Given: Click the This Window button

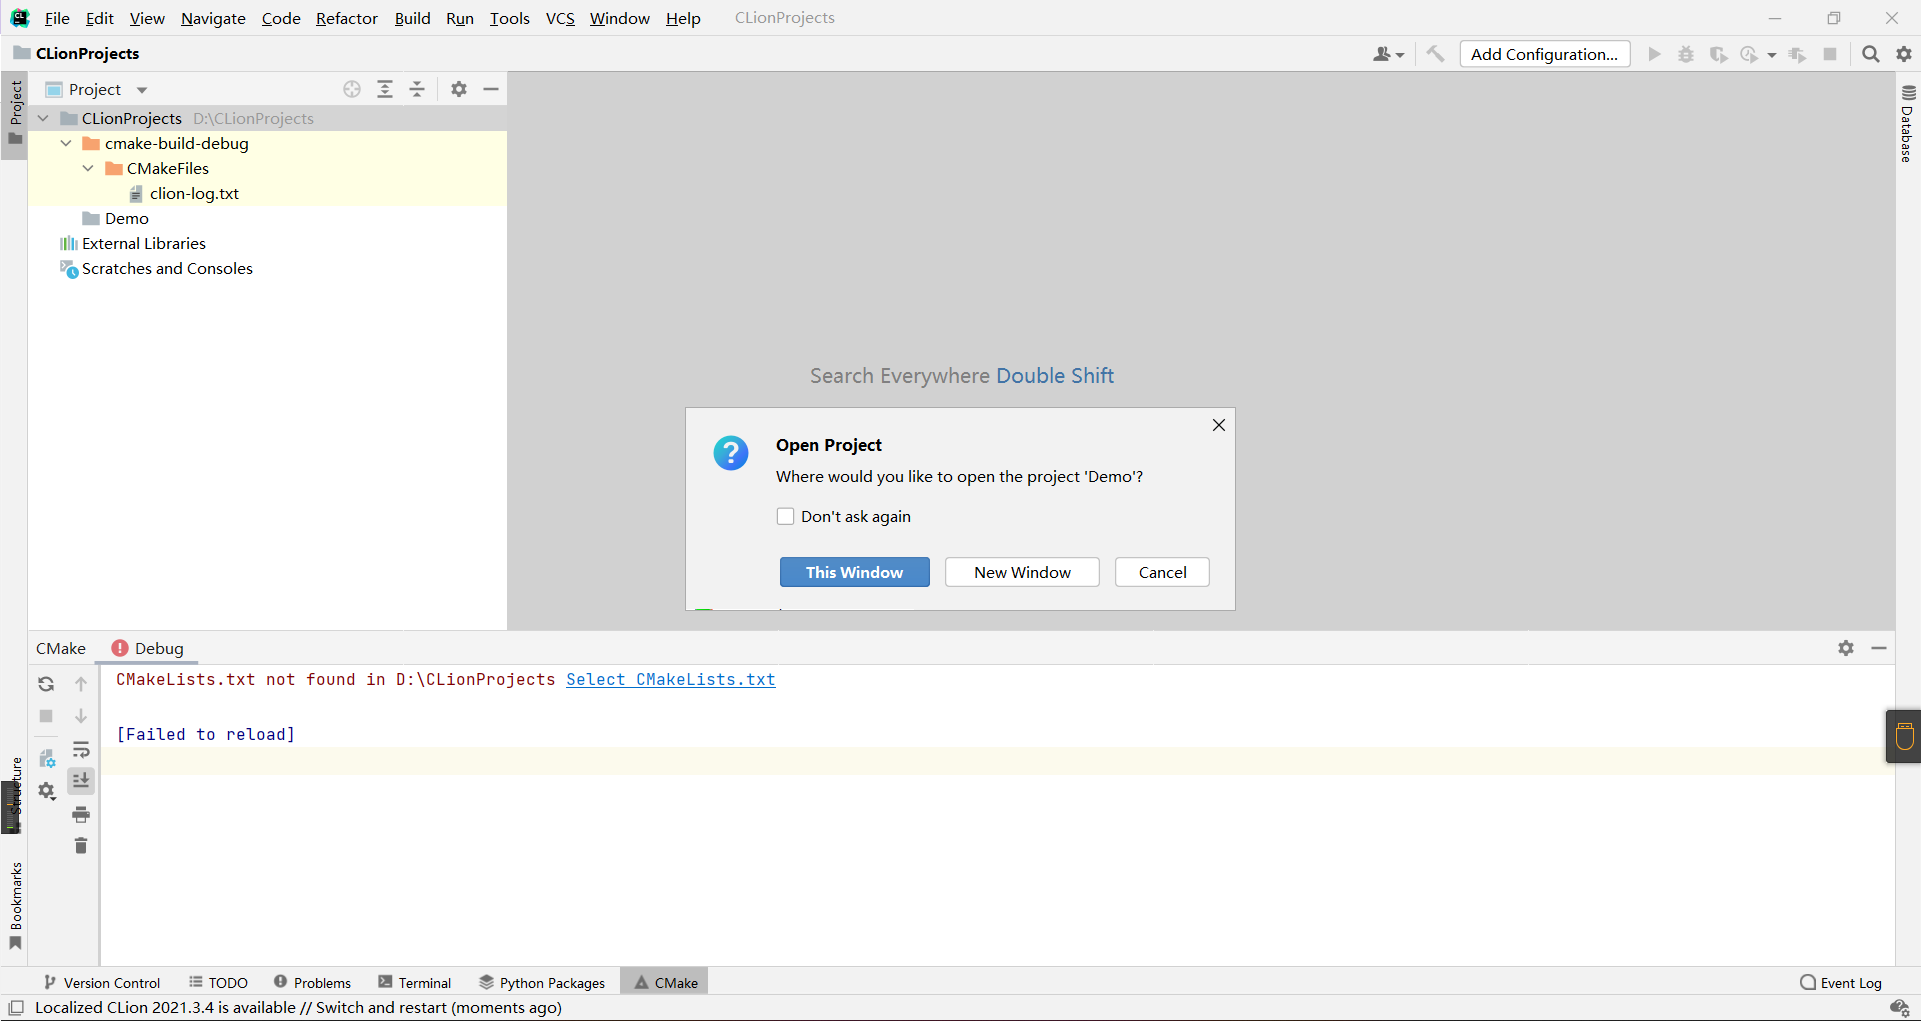Looking at the screenshot, I should (x=855, y=572).
